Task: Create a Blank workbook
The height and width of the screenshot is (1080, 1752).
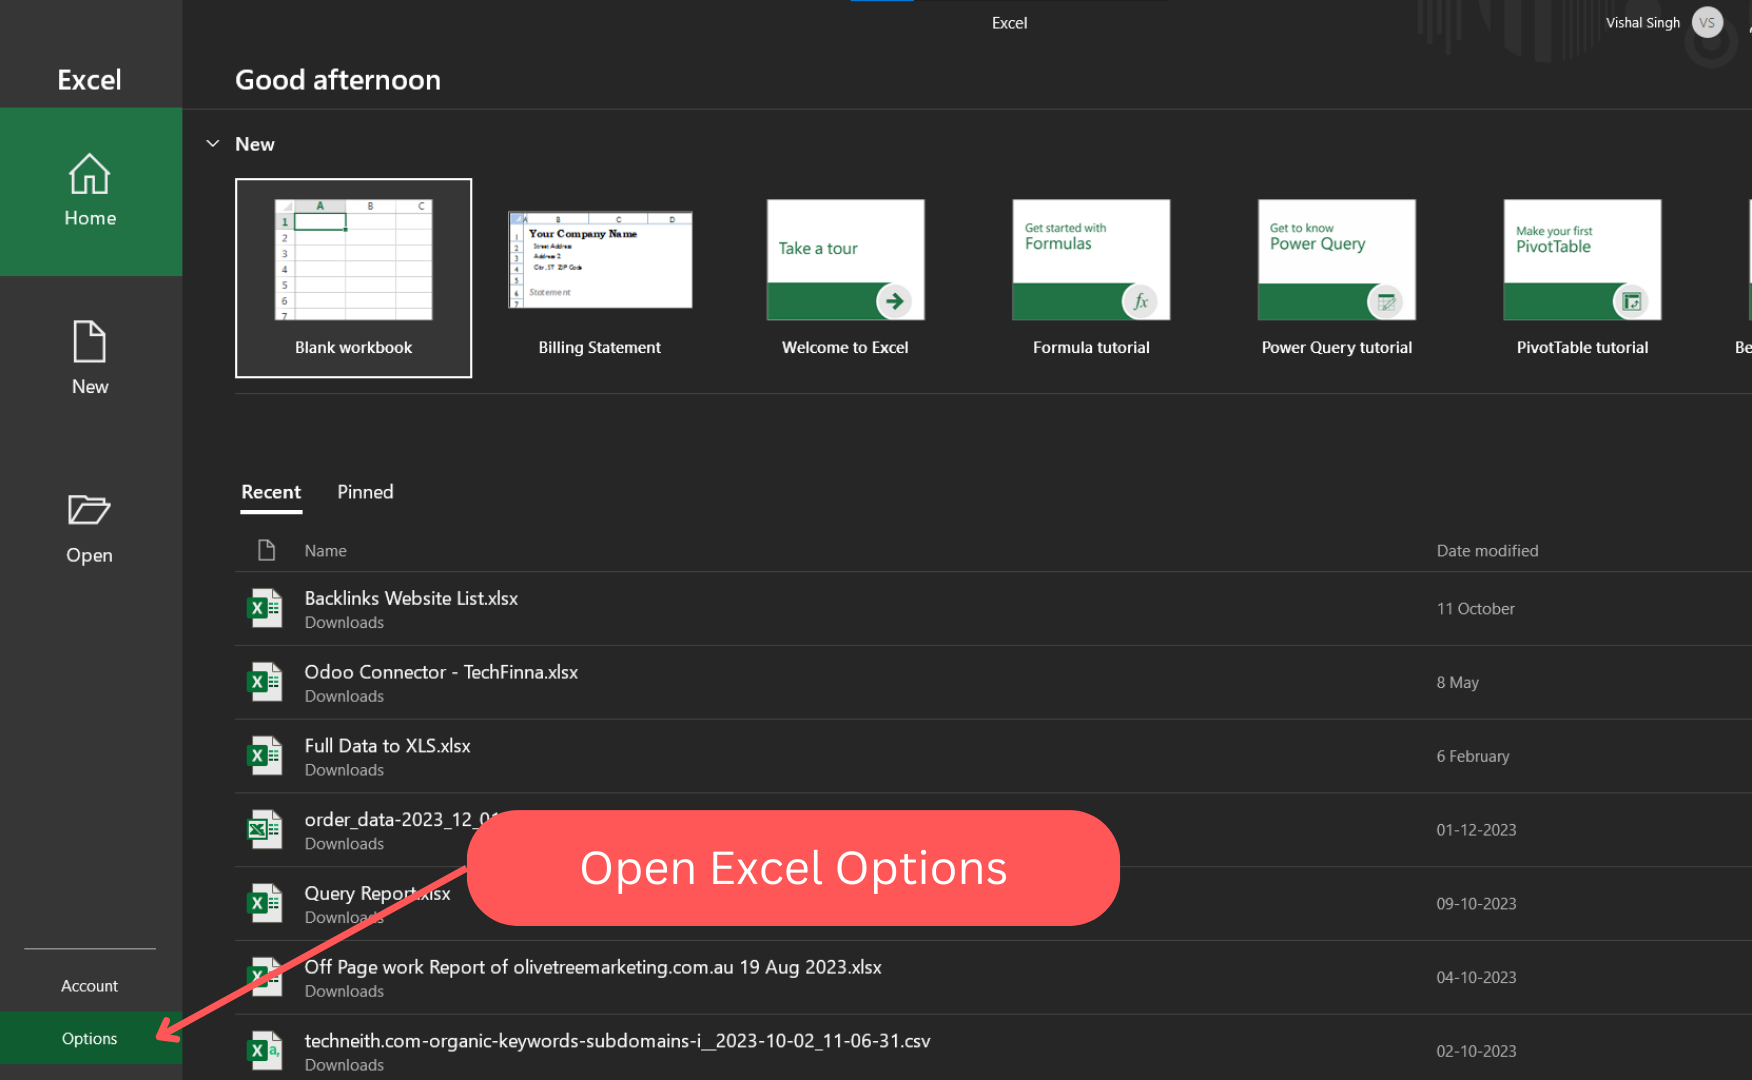Action: [x=353, y=278]
